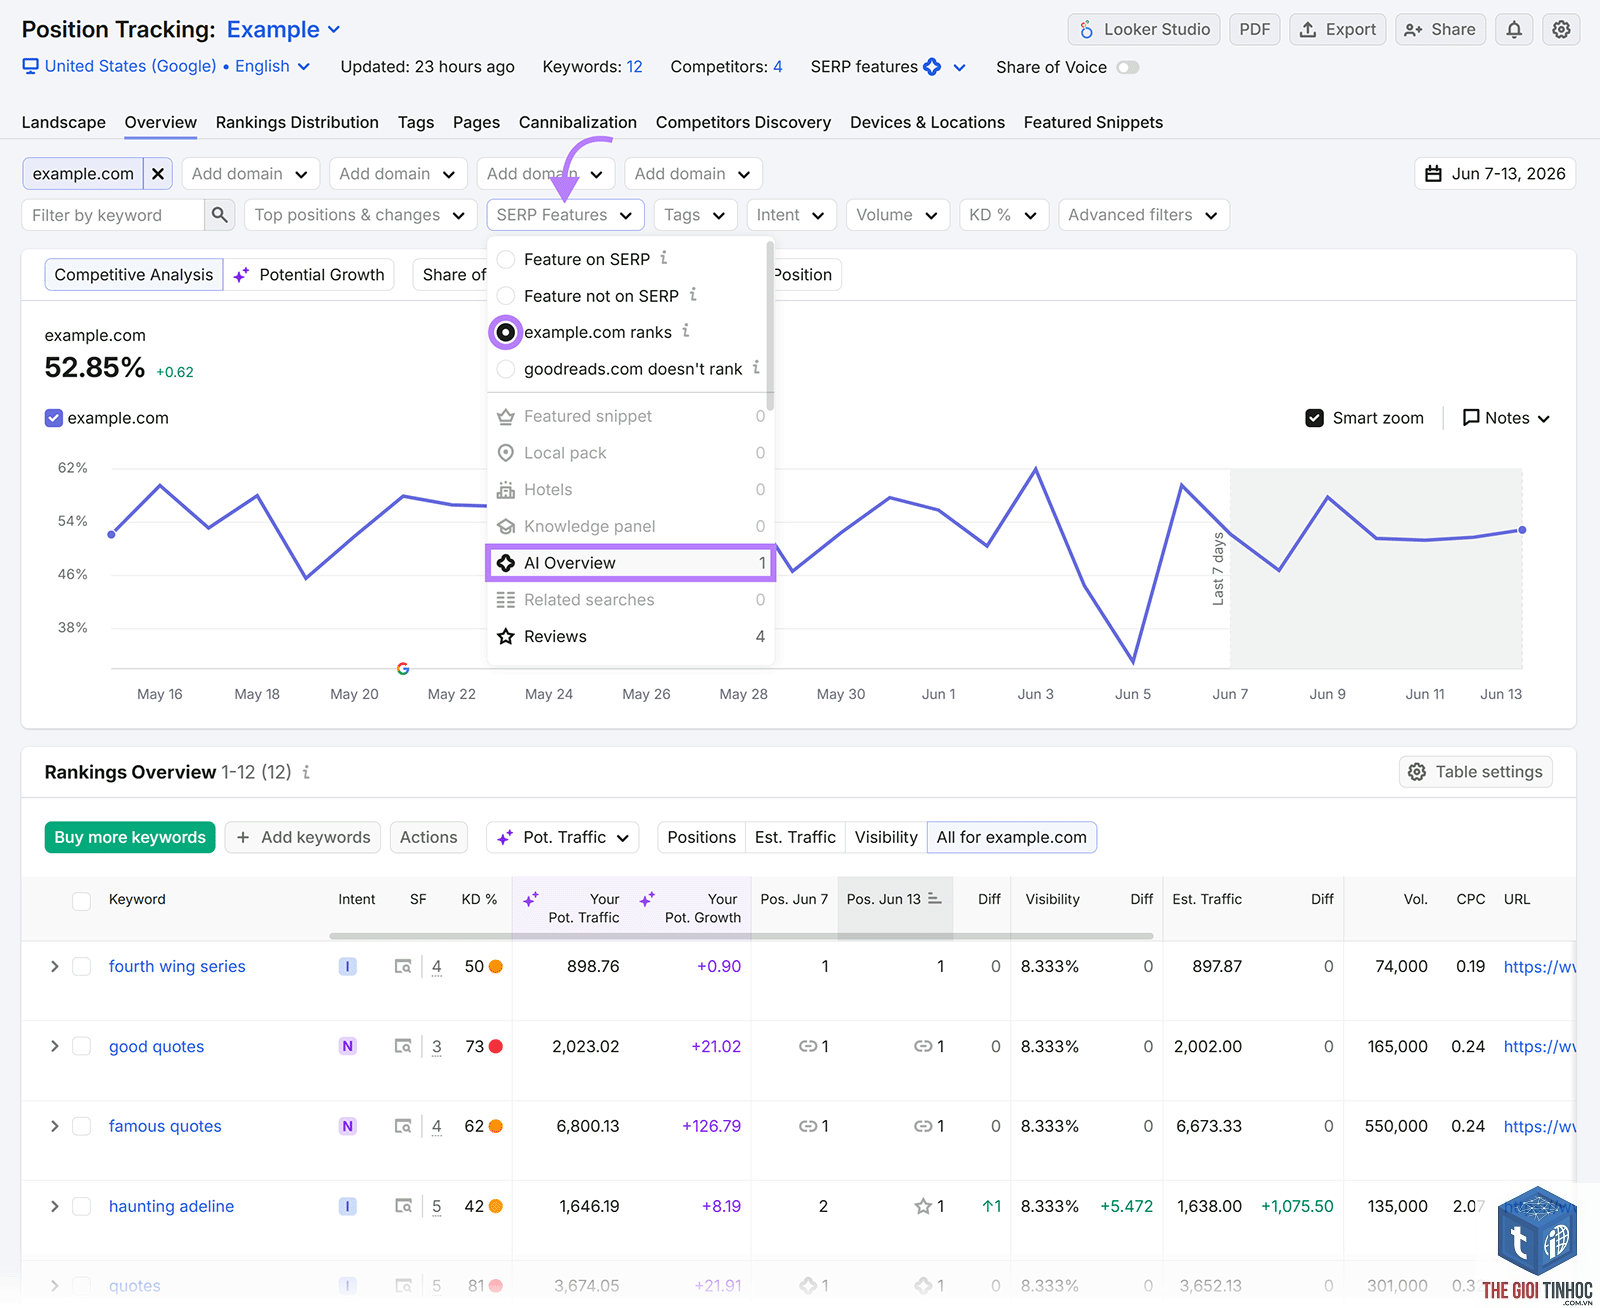
Task: Click the sort icon on Pos. Jun 13
Action: click(x=934, y=899)
